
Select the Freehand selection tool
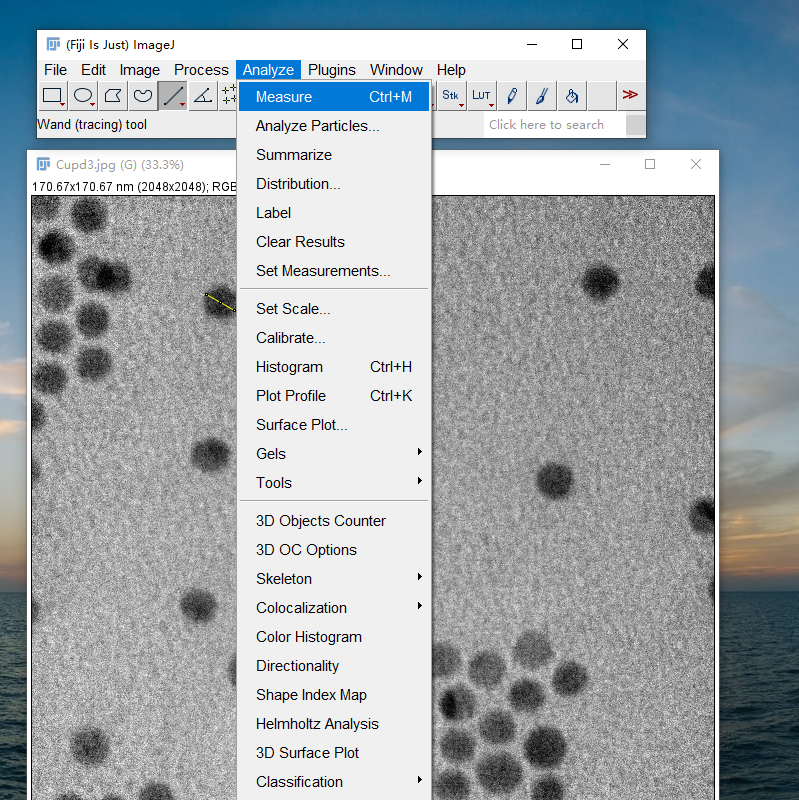143,96
